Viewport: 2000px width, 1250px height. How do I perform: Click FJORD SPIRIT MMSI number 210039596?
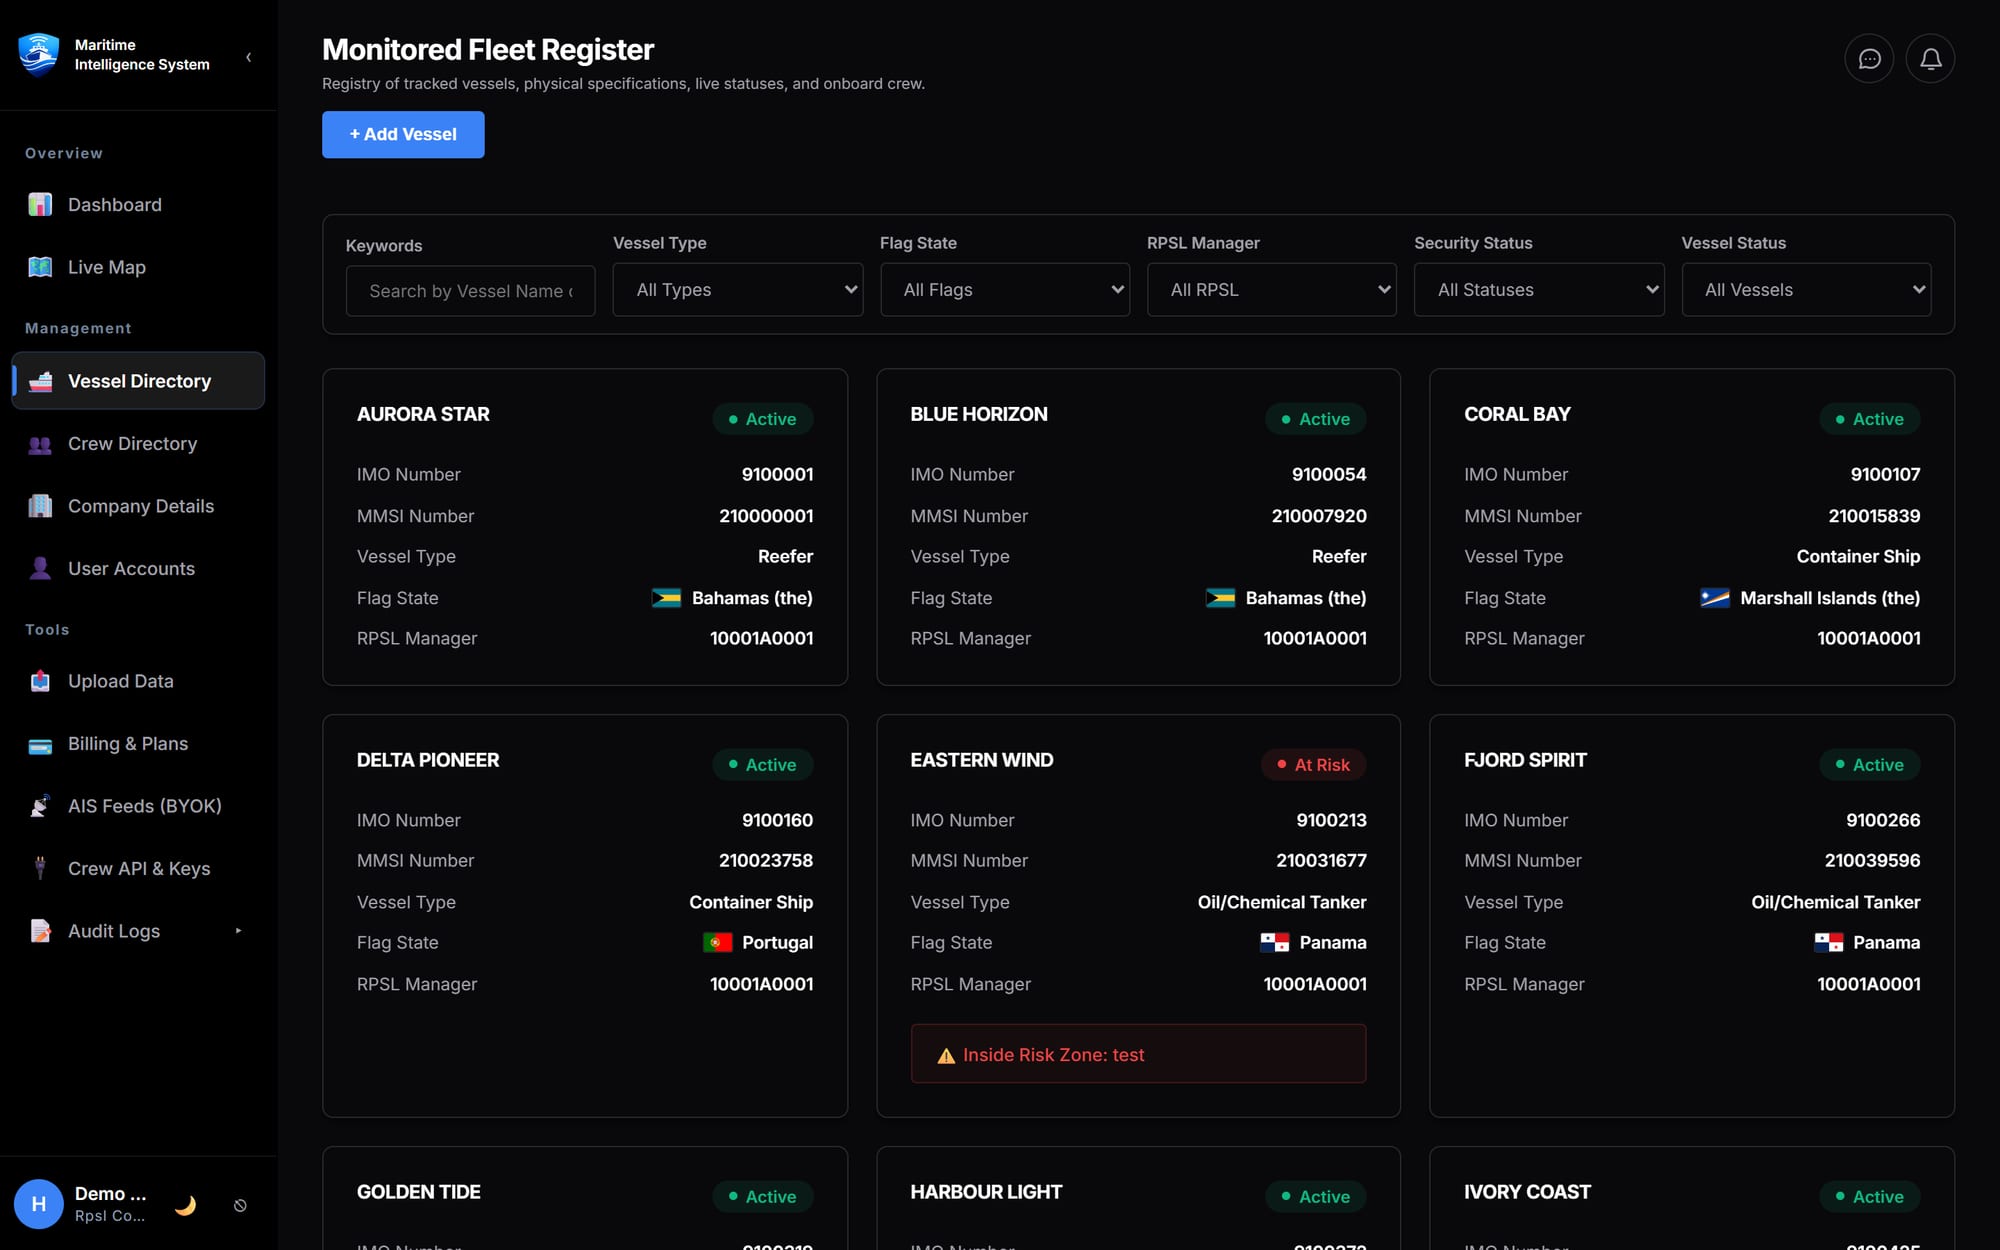click(1872, 860)
